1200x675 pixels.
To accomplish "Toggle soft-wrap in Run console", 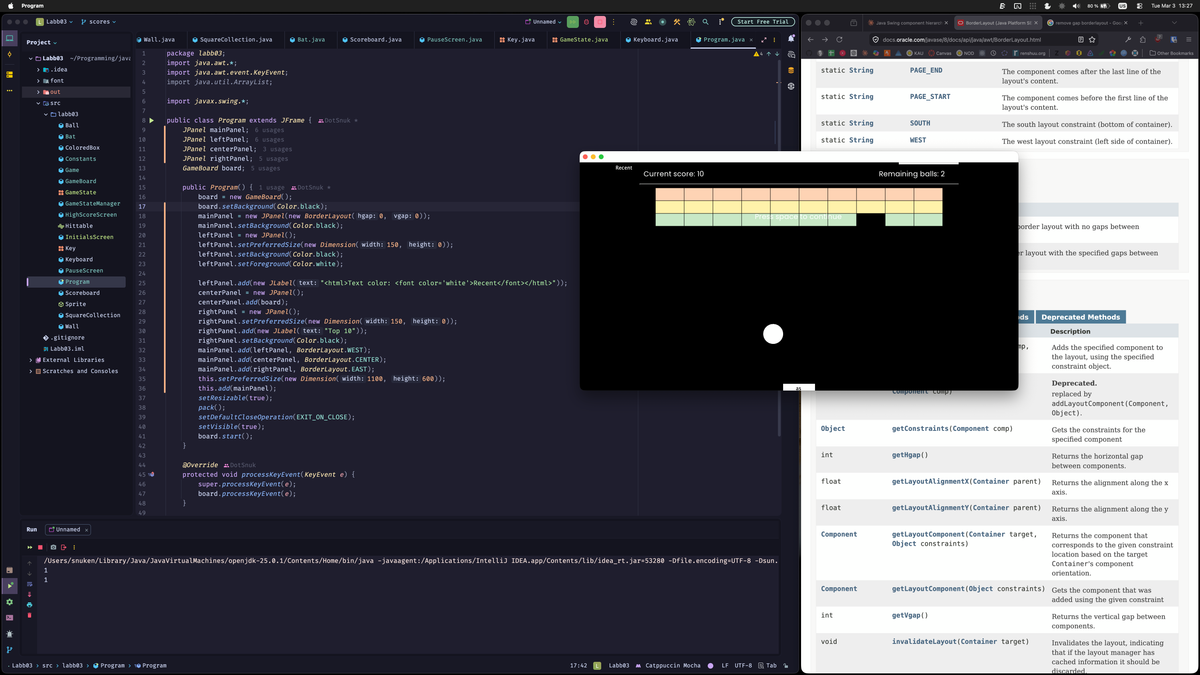I will (x=30, y=583).
